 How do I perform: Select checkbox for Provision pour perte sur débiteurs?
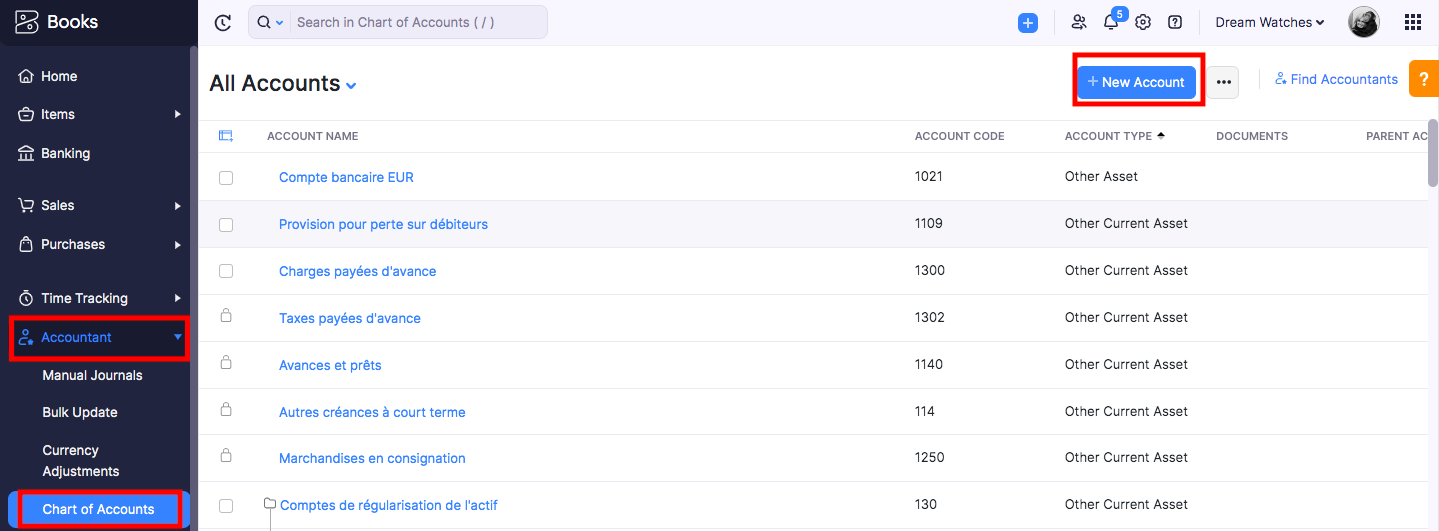226,225
